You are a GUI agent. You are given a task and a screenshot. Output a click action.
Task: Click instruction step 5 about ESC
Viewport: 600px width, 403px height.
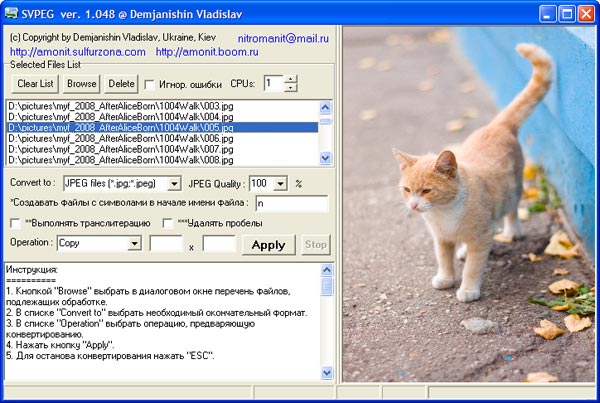[x=110, y=356]
